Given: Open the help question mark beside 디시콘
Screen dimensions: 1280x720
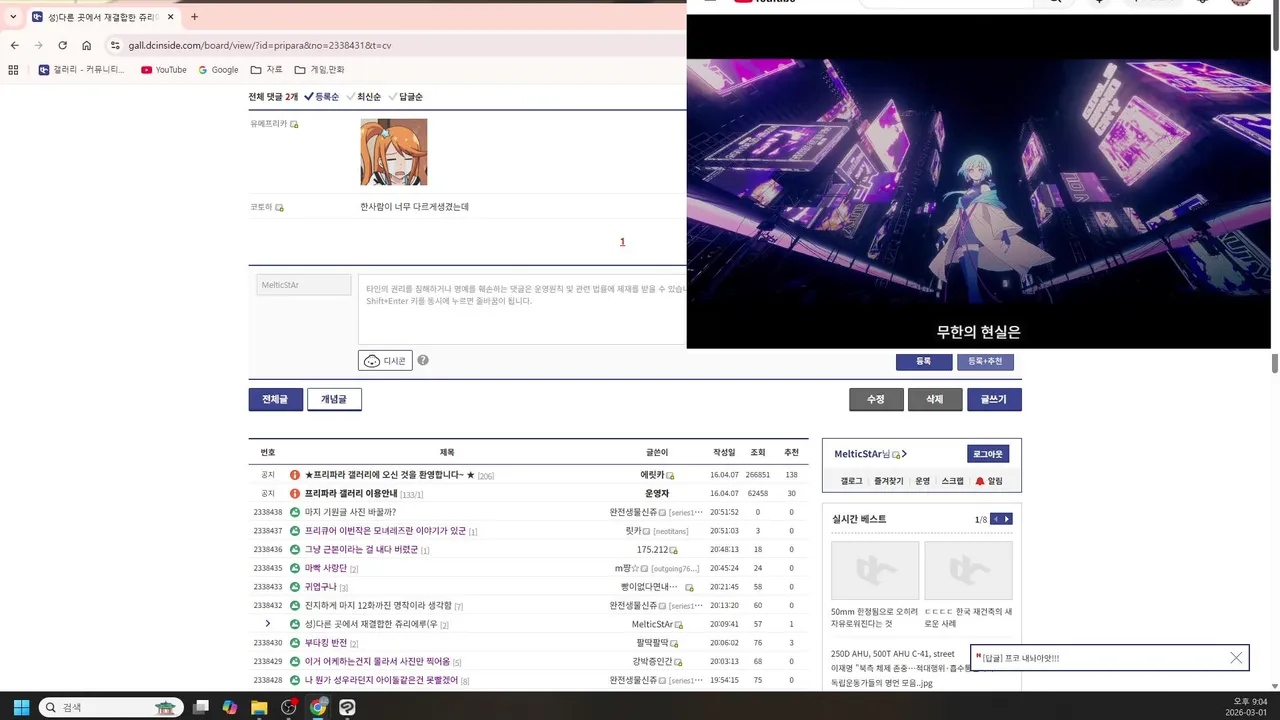Looking at the screenshot, I should click(x=423, y=360).
